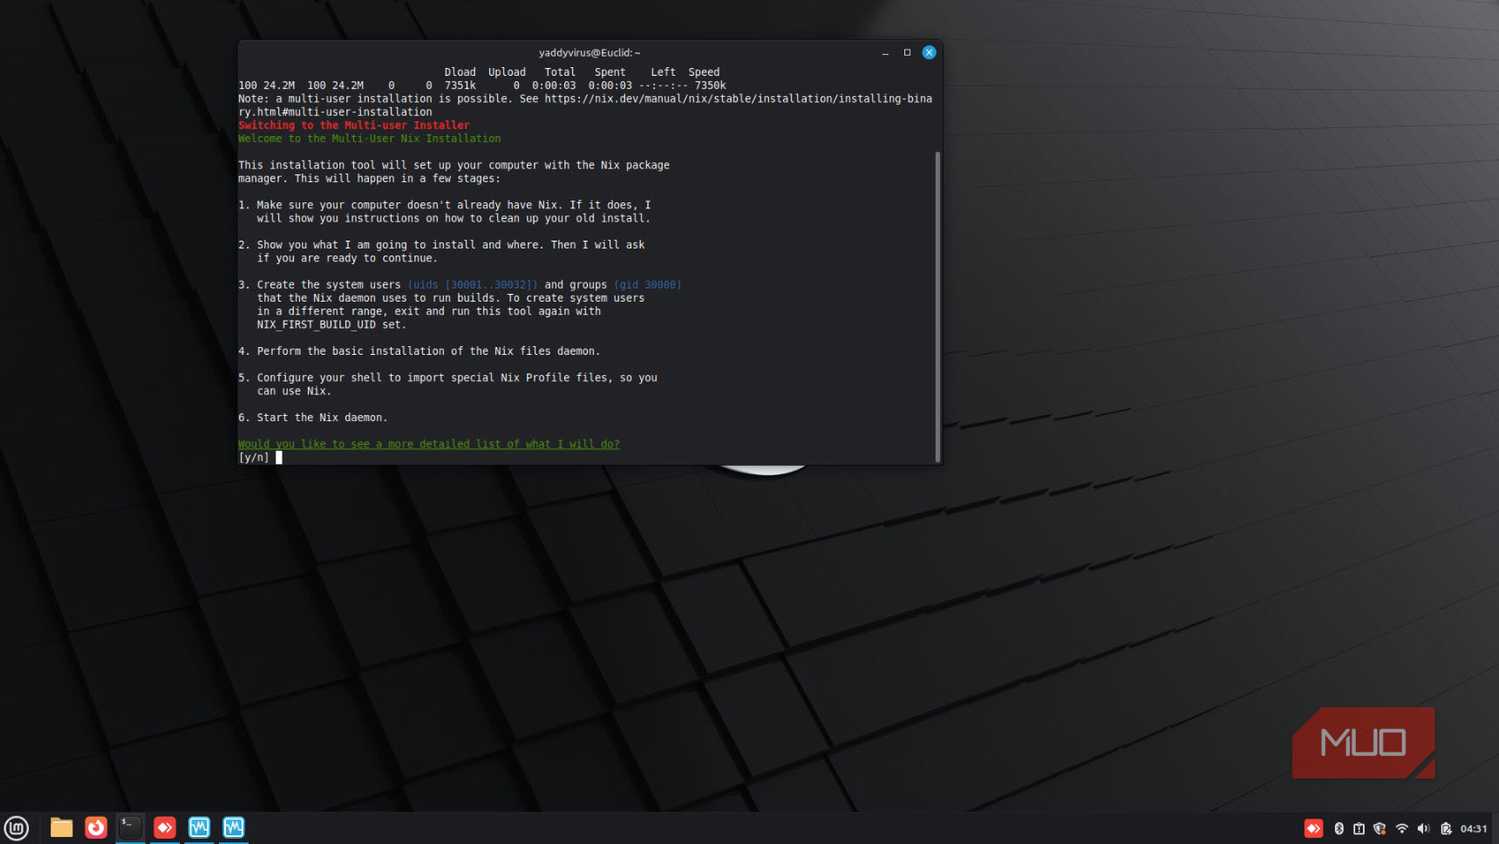Click the 'Would you like to see' question

tap(429, 444)
